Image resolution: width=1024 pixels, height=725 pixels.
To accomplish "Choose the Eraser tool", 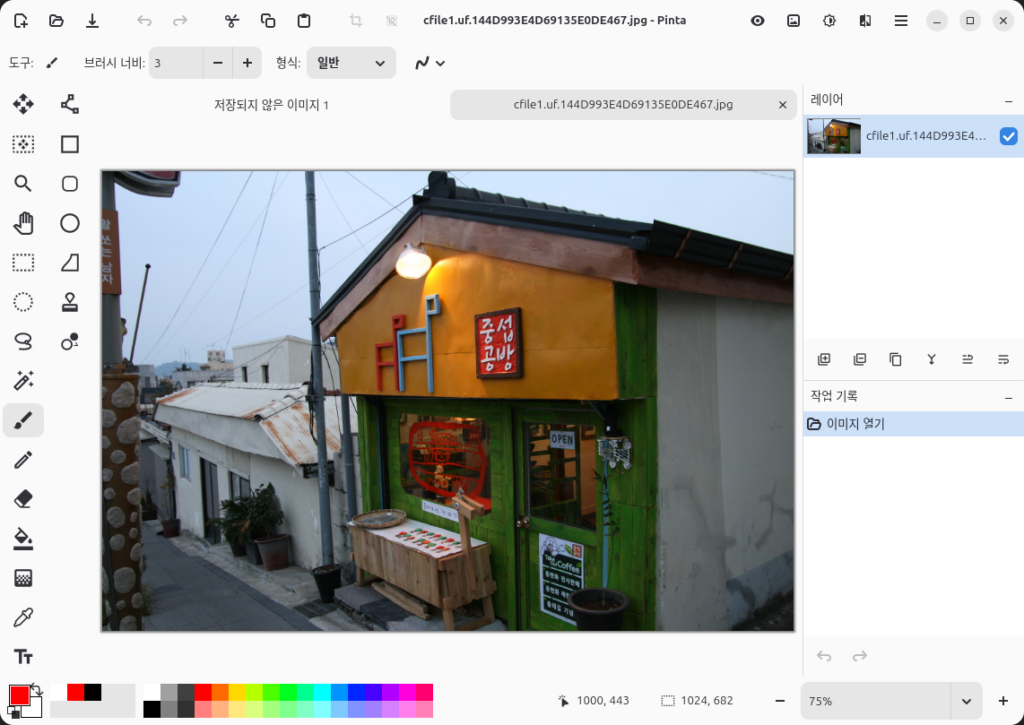I will point(23,499).
